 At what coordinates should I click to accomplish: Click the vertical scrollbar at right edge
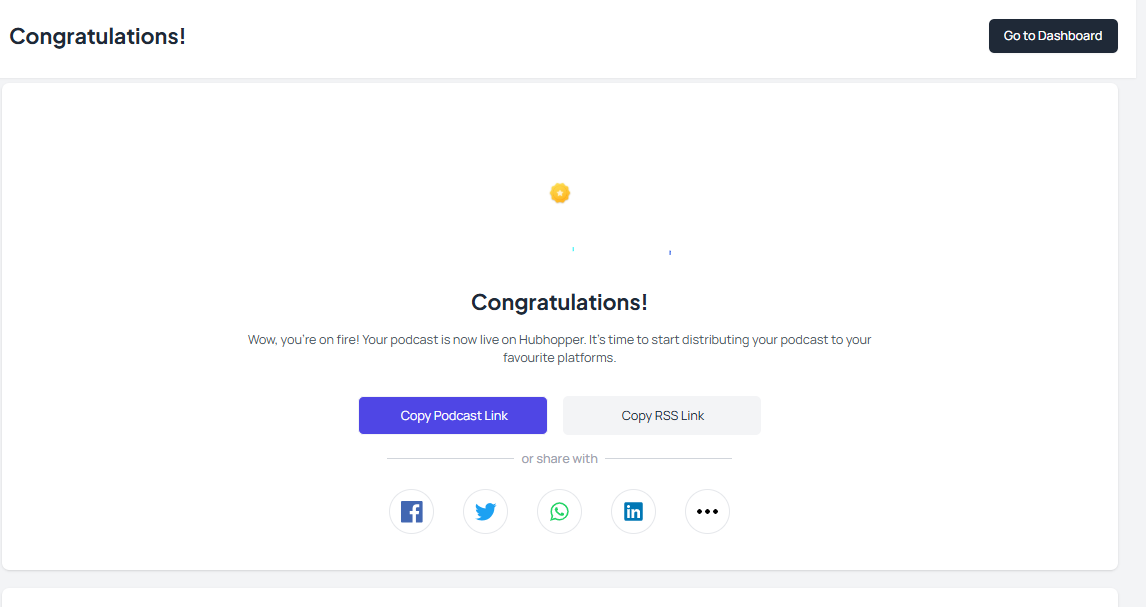coord(1141,303)
